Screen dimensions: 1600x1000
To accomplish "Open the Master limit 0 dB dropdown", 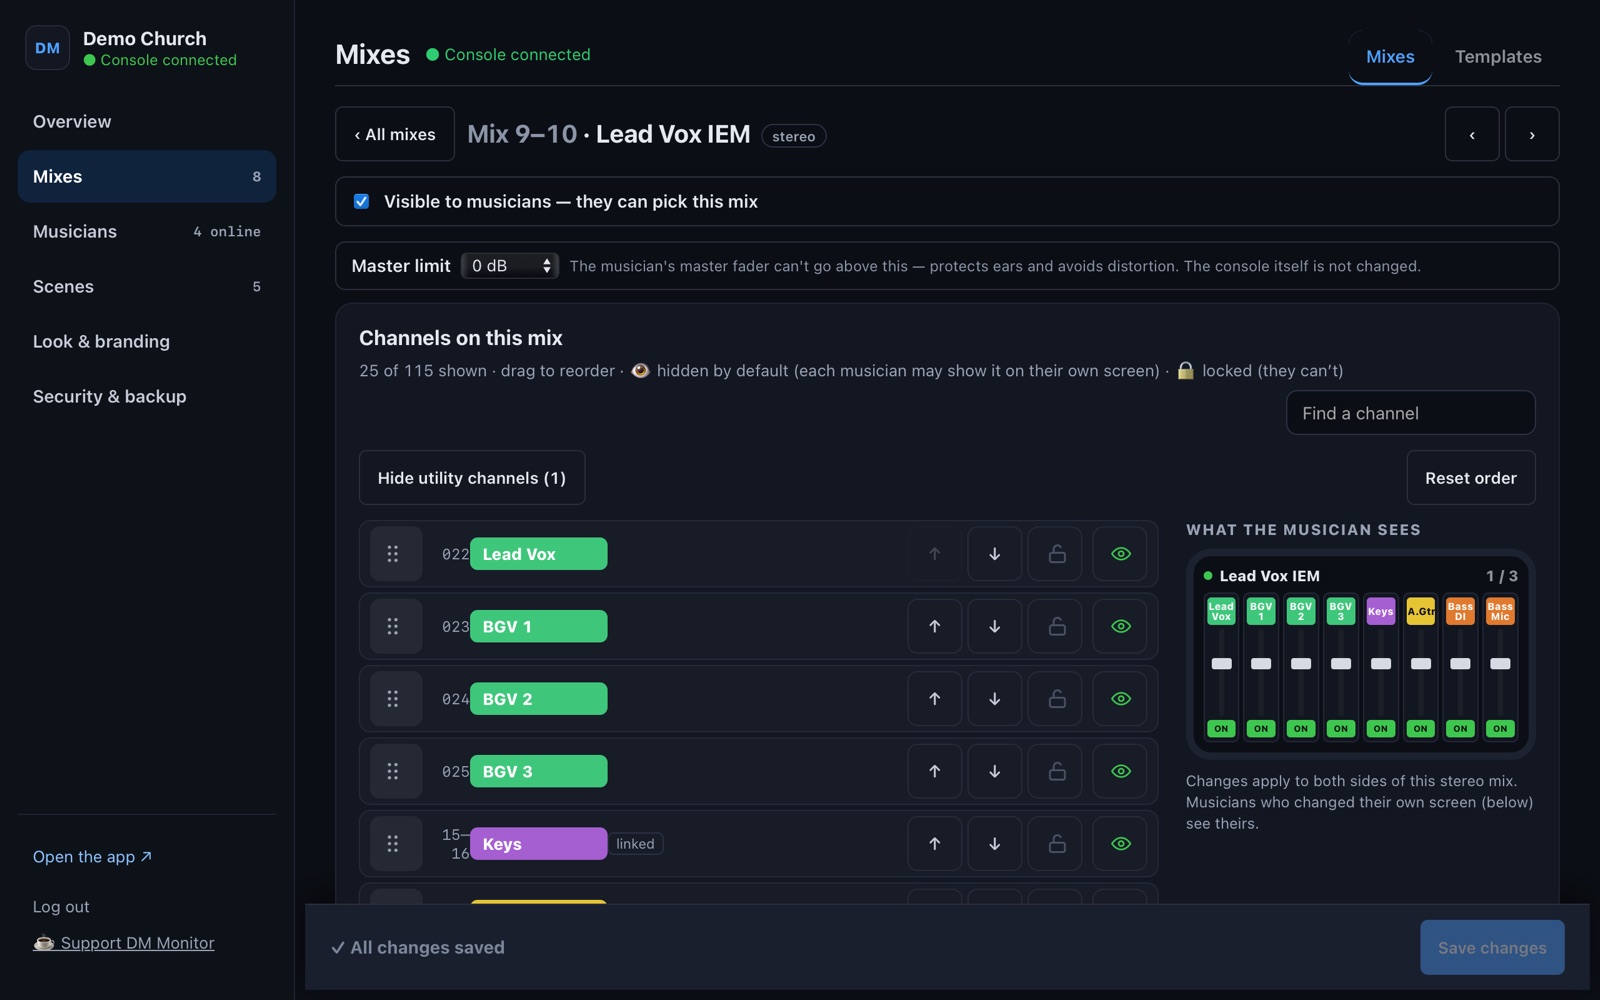I will pyautogui.click(x=510, y=266).
